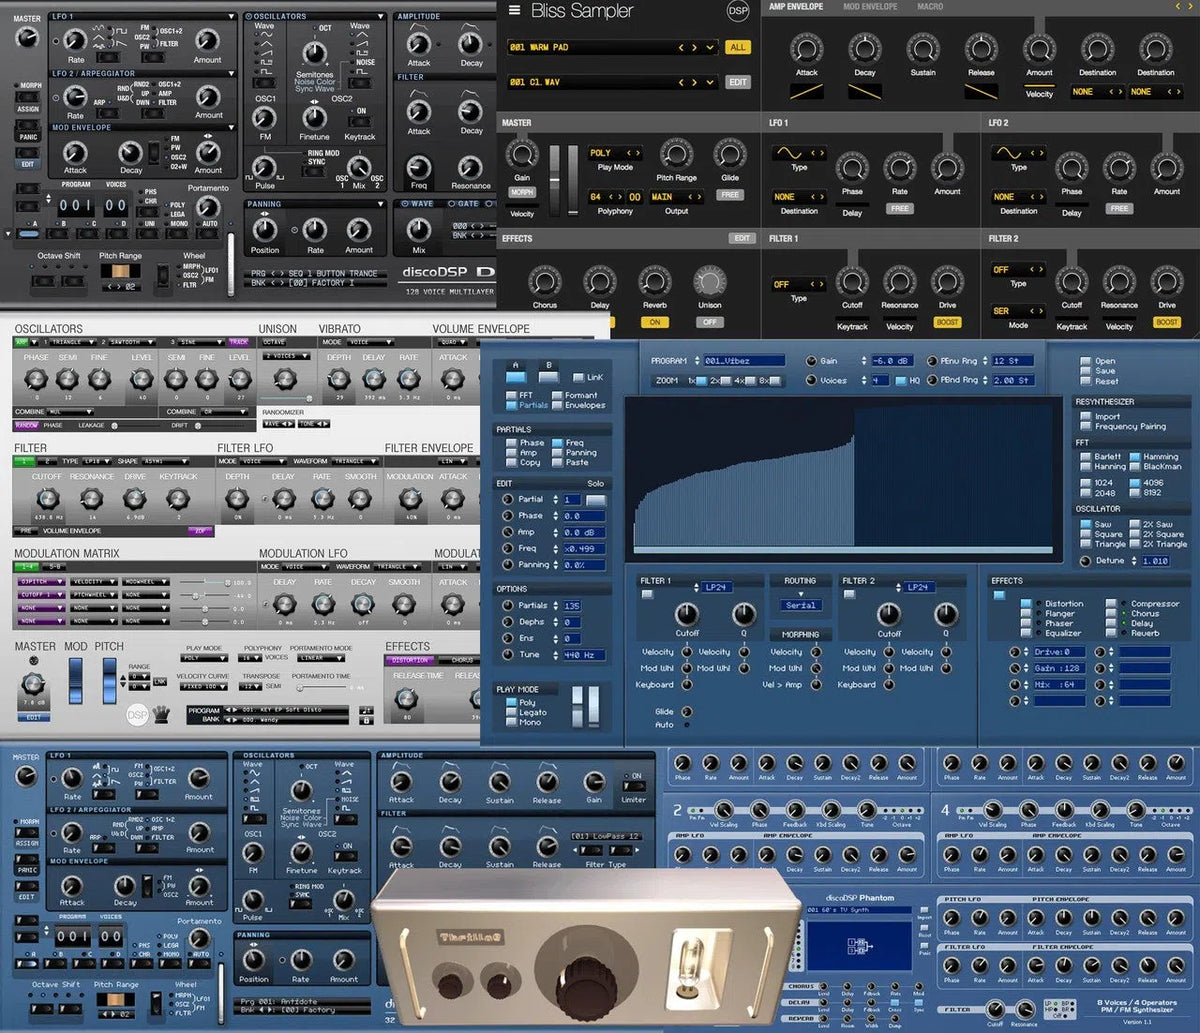Check the Hamming checkbox in the FFT section
1200x1033 pixels.
(x=1134, y=457)
